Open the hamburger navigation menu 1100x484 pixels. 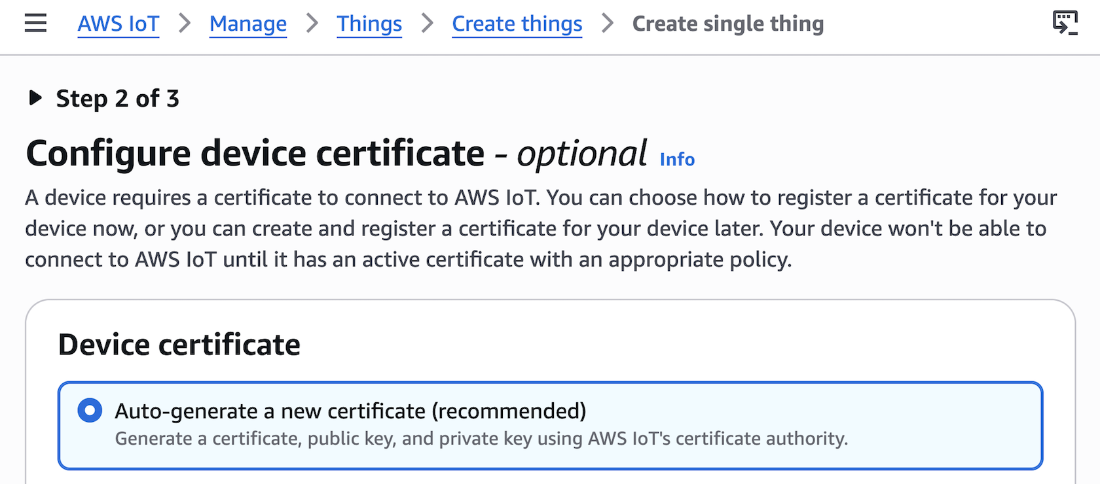pos(36,24)
